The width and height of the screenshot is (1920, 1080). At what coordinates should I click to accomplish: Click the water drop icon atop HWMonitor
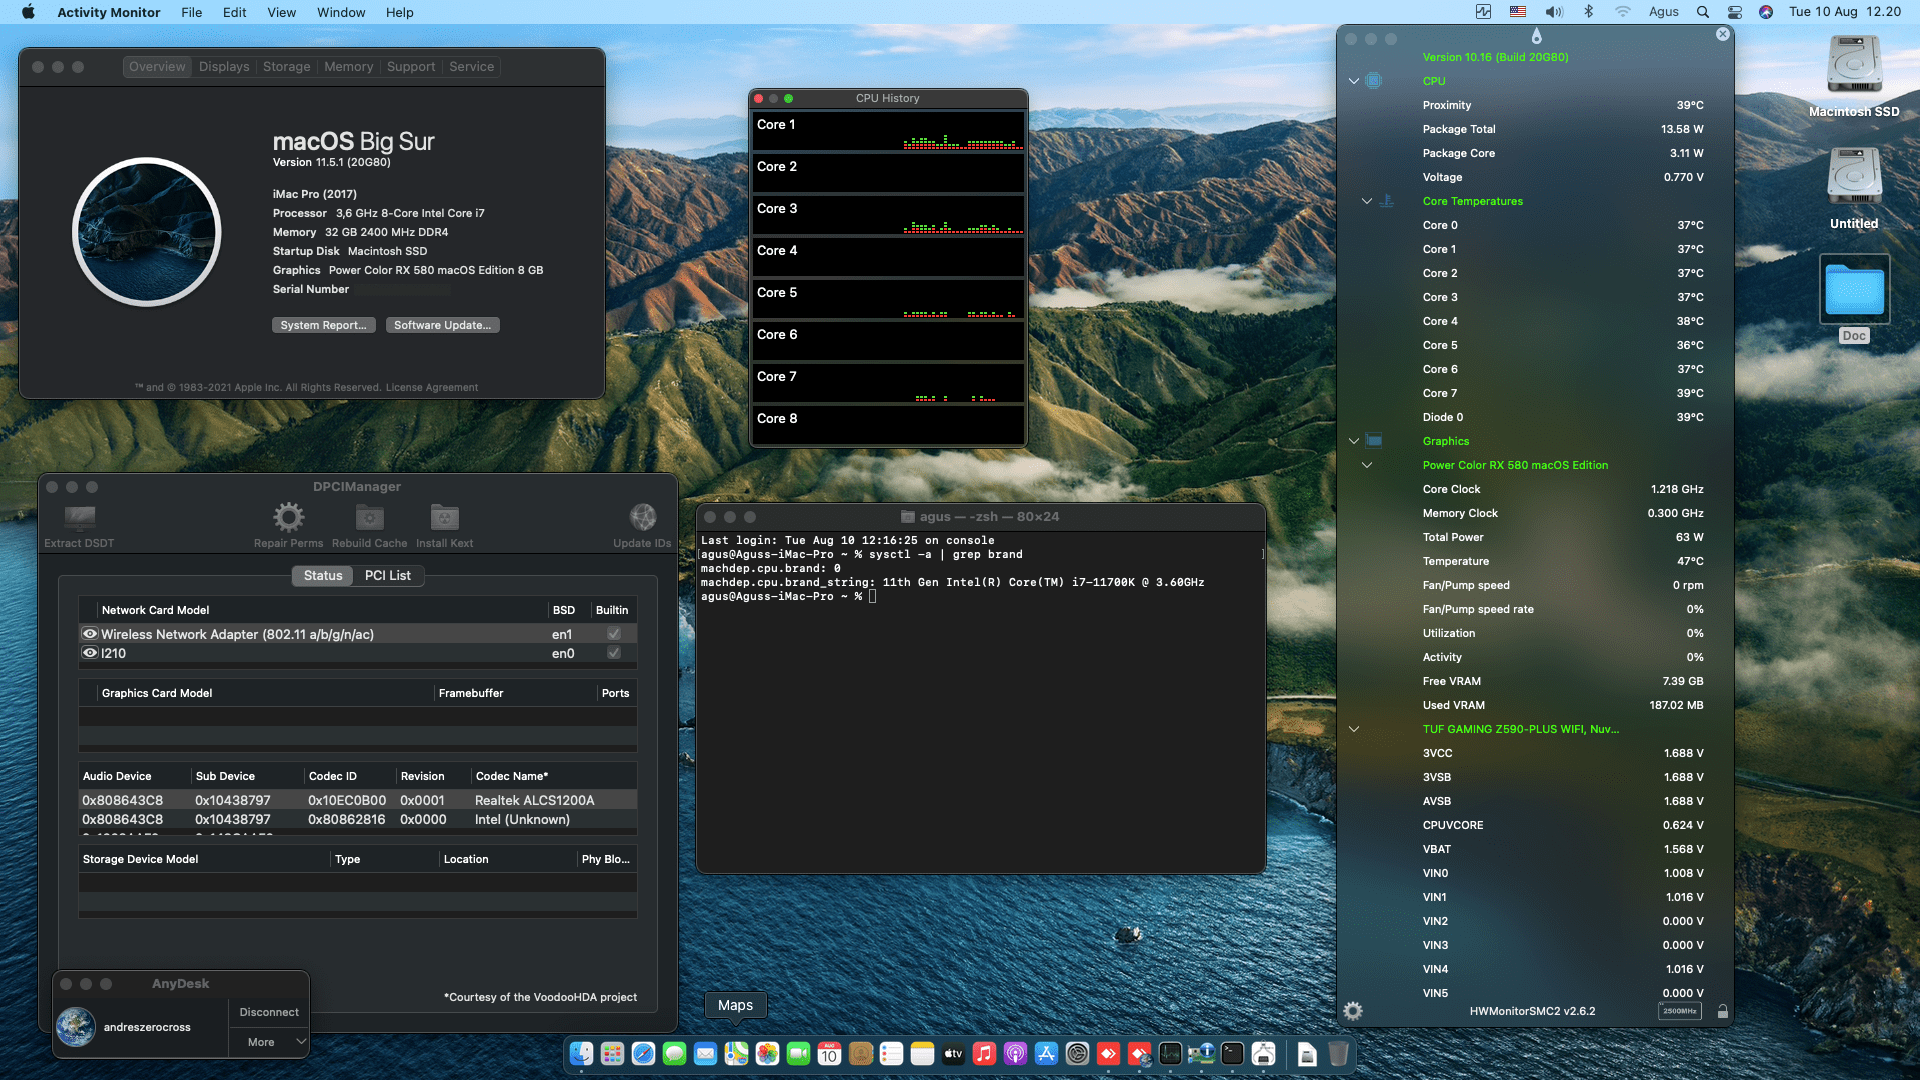pos(1536,36)
